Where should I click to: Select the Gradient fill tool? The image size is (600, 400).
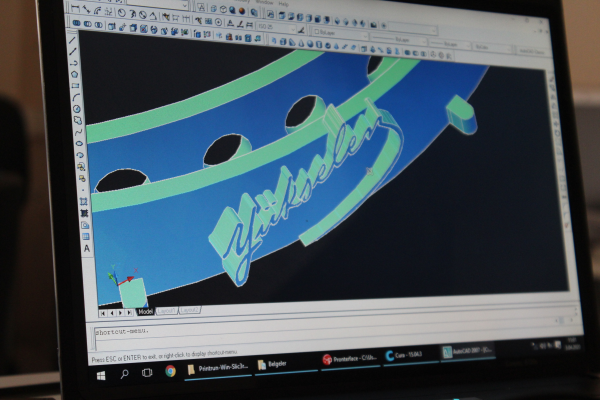pyautogui.click(x=84, y=213)
